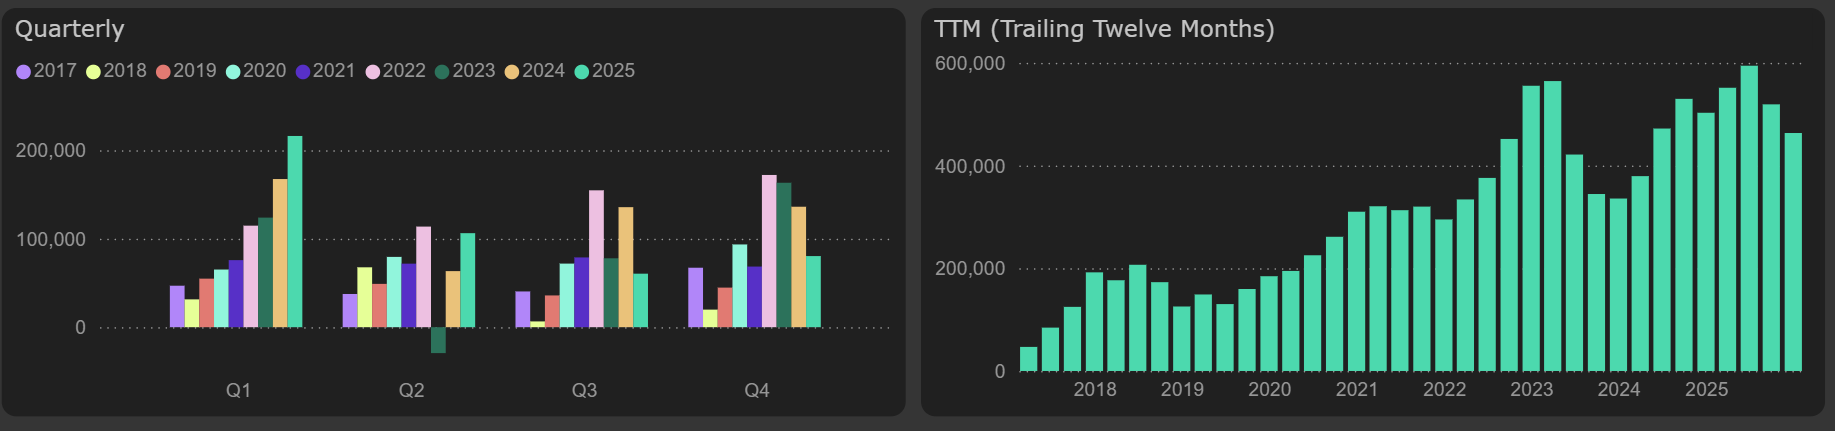Hide the 2018 series via its legend

coord(94,72)
